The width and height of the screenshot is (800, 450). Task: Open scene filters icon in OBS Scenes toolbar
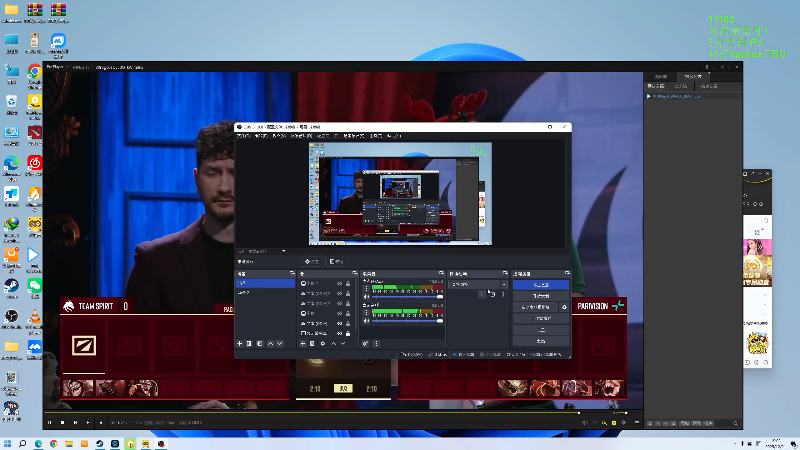(260, 343)
